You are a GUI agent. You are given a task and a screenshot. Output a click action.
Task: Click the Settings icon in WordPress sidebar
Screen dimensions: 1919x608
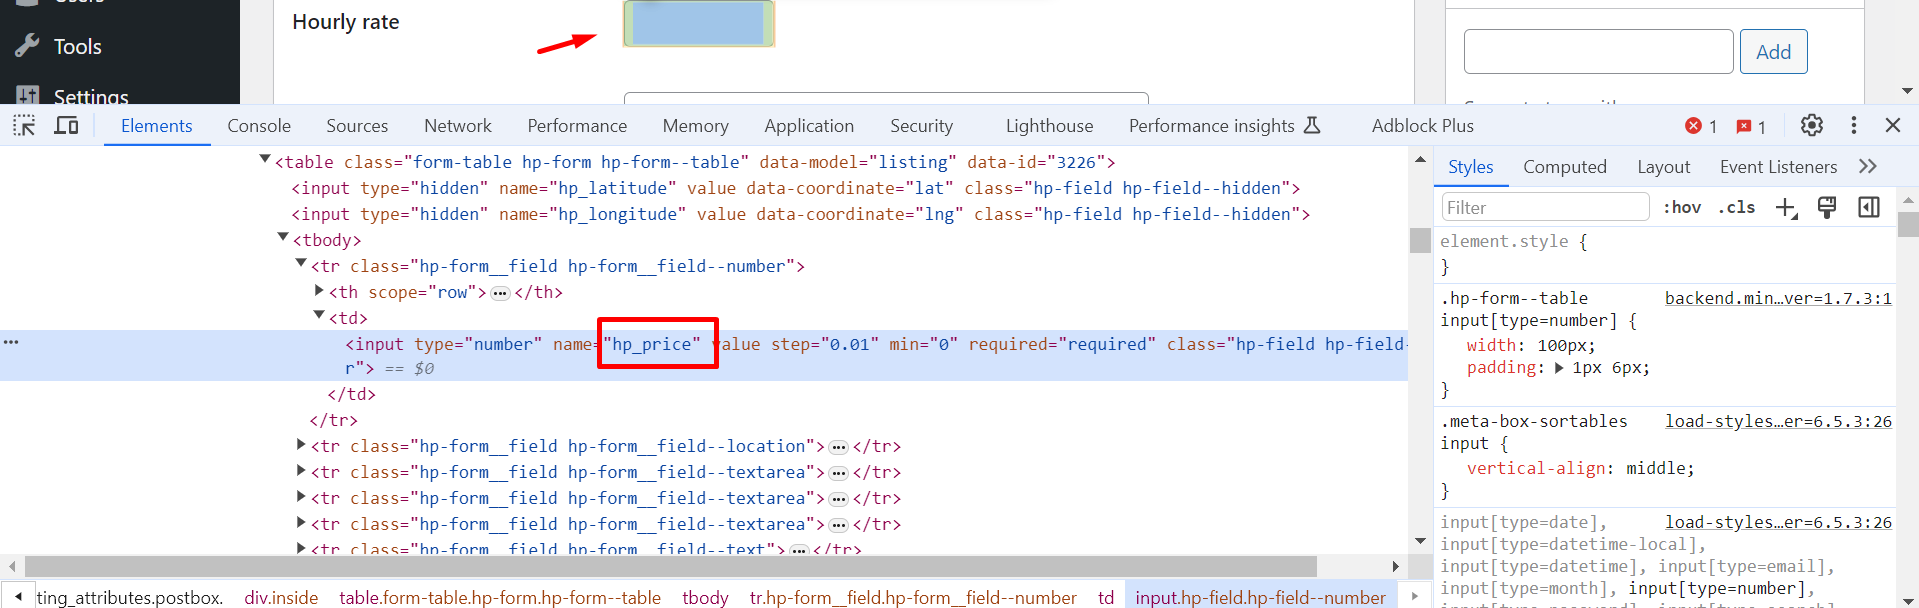[x=28, y=96]
